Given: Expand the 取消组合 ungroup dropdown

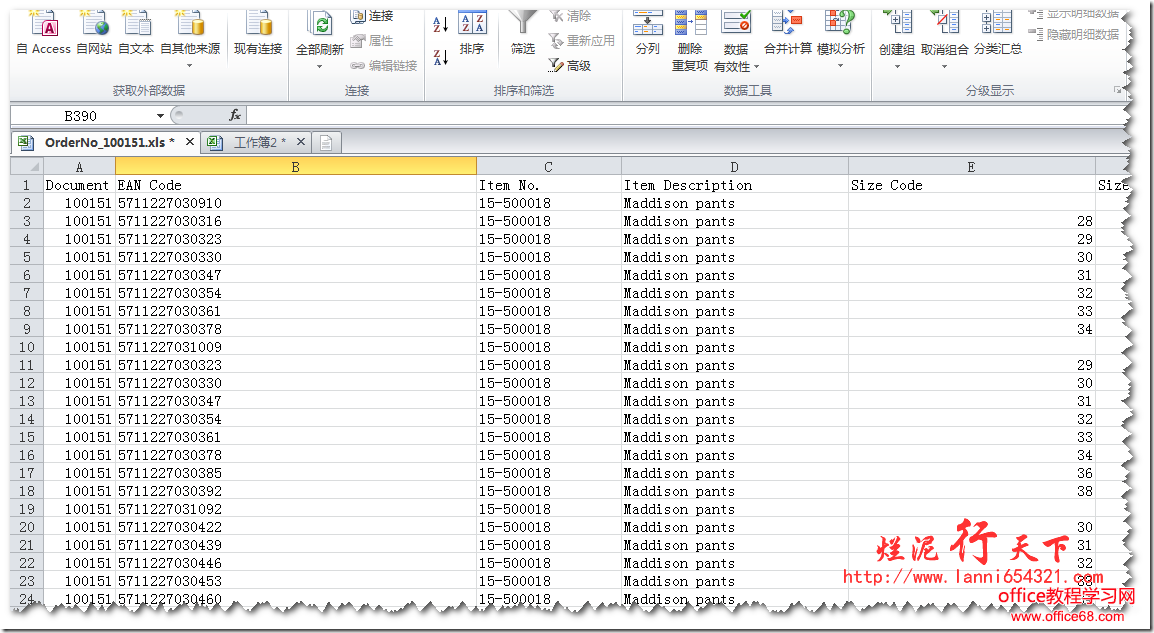Looking at the screenshot, I should pyautogui.click(x=944, y=66).
